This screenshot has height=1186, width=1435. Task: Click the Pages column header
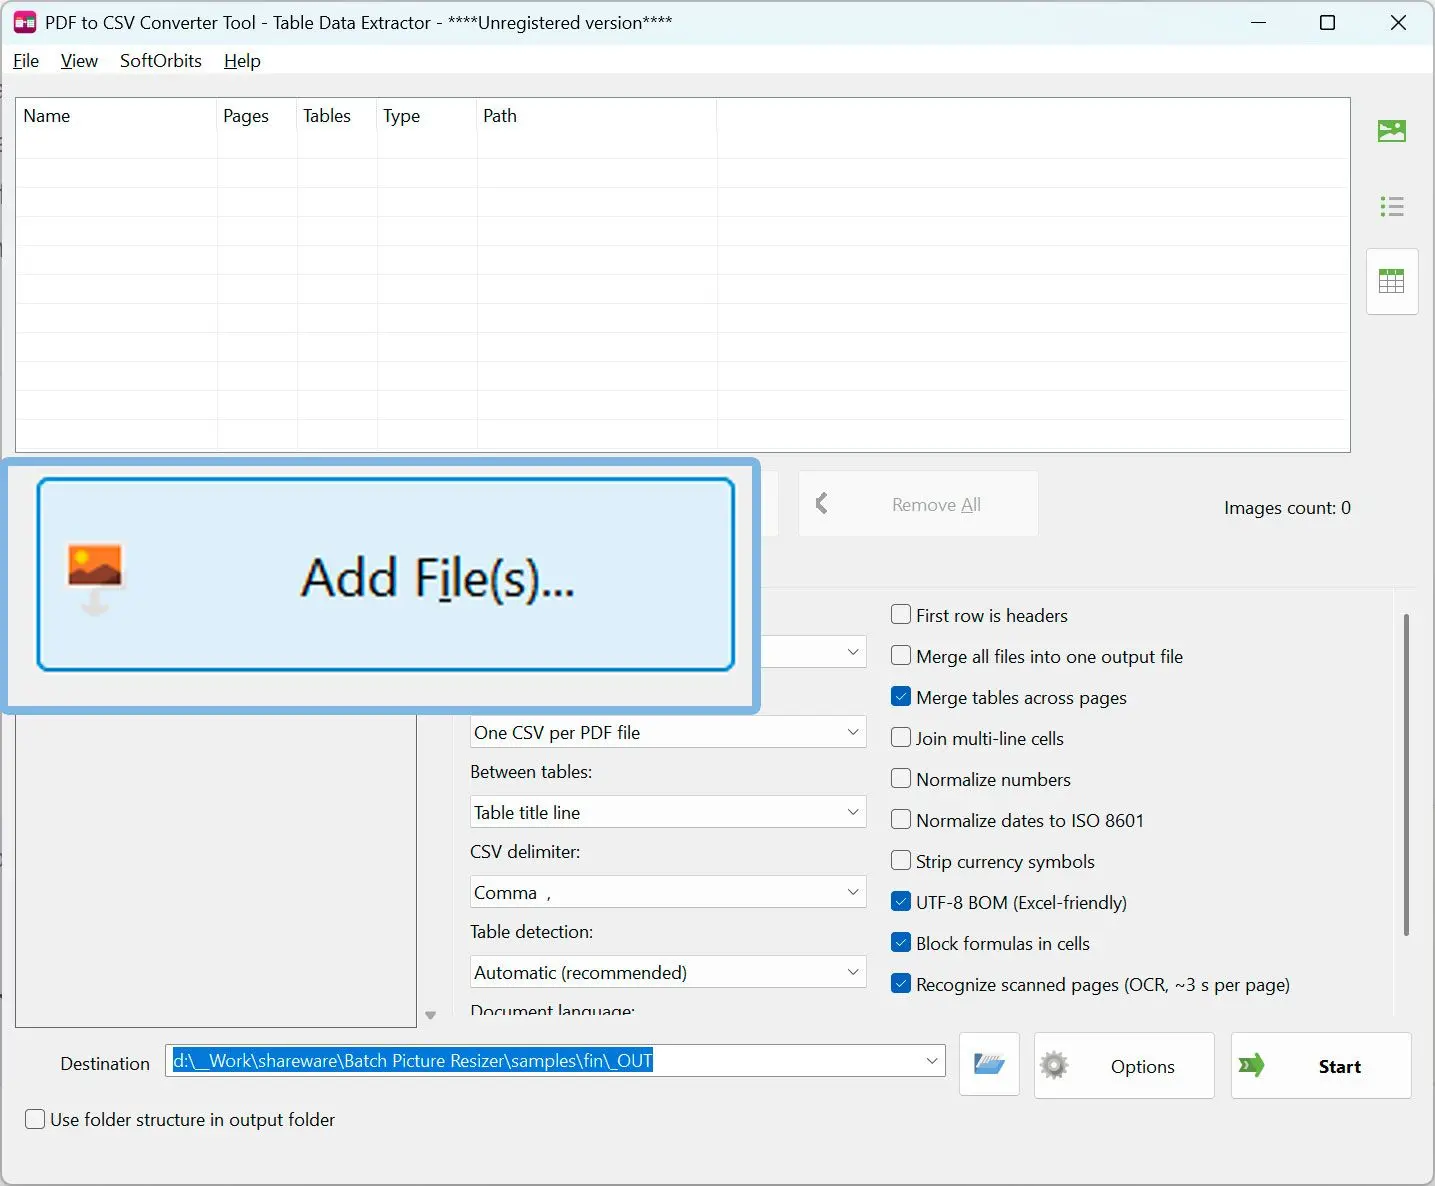point(257,116)
